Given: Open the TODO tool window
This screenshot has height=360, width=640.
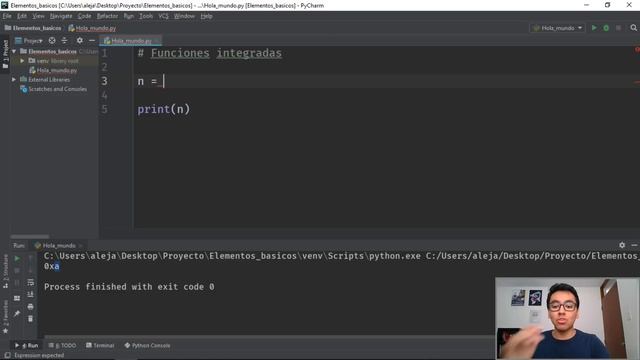Looking at the screenshot, I should point(62,345).
